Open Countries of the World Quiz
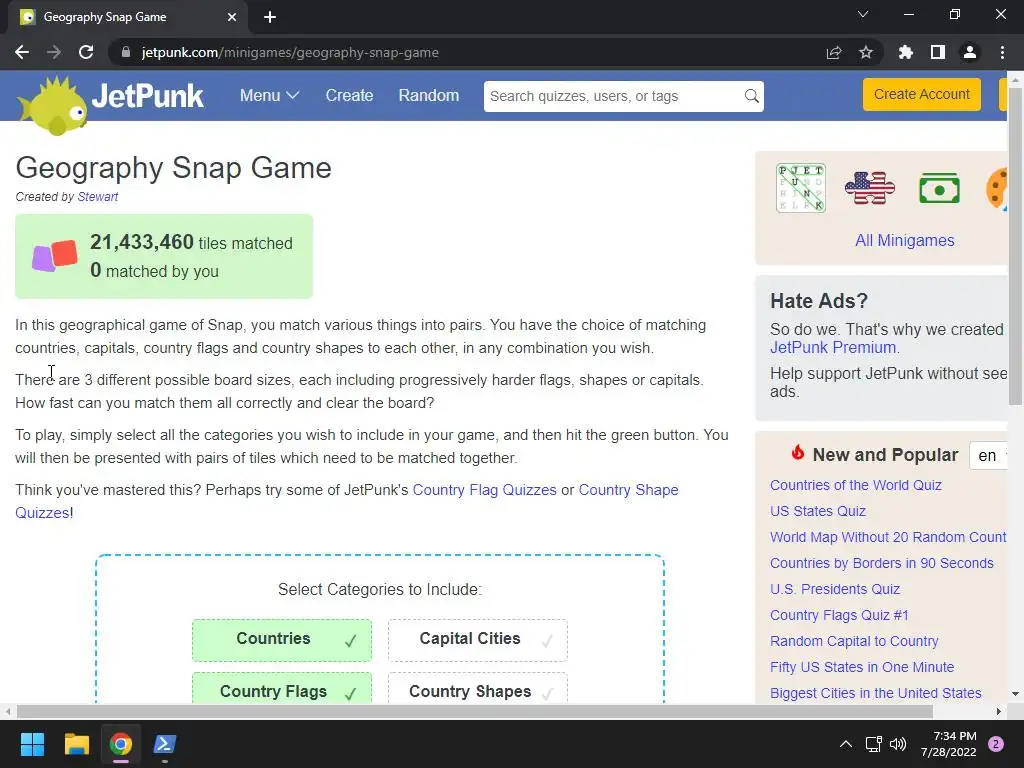The height and width of the screenshot is (768, 1024). [856, 485]
